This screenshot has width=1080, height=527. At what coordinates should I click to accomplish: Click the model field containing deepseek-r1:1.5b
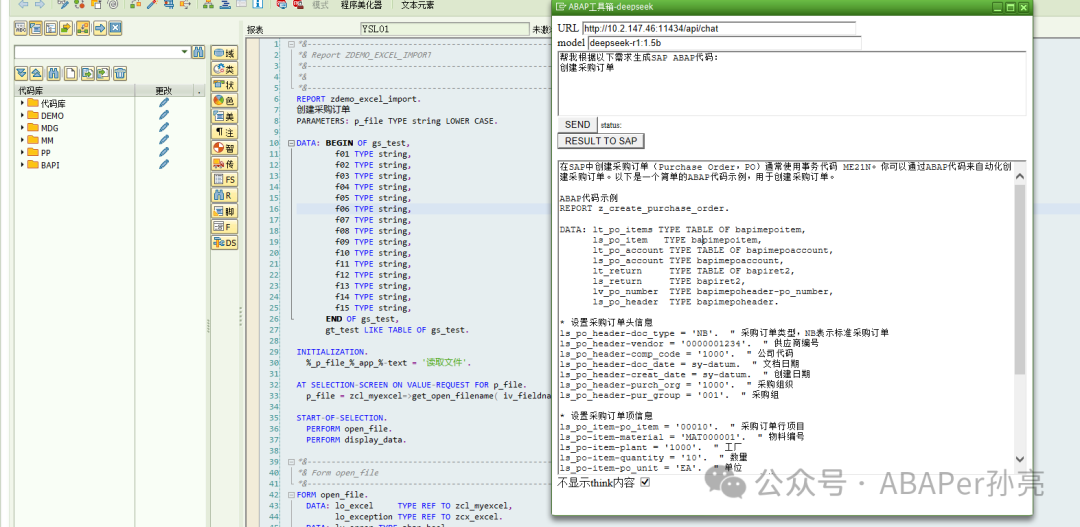724,43
